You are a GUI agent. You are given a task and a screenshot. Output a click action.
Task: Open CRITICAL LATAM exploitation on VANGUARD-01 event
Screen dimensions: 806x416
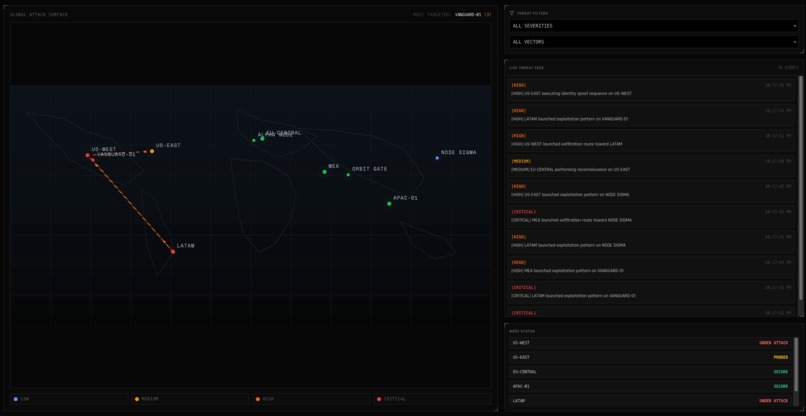[651, 291]
